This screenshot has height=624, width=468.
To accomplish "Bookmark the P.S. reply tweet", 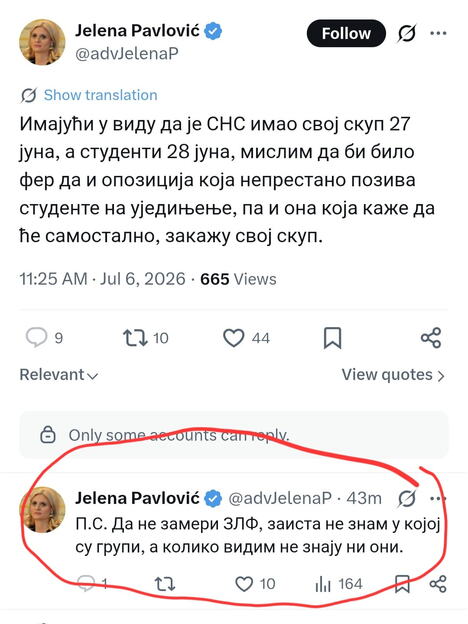I will pyautogui.click(x=402, y=584).
